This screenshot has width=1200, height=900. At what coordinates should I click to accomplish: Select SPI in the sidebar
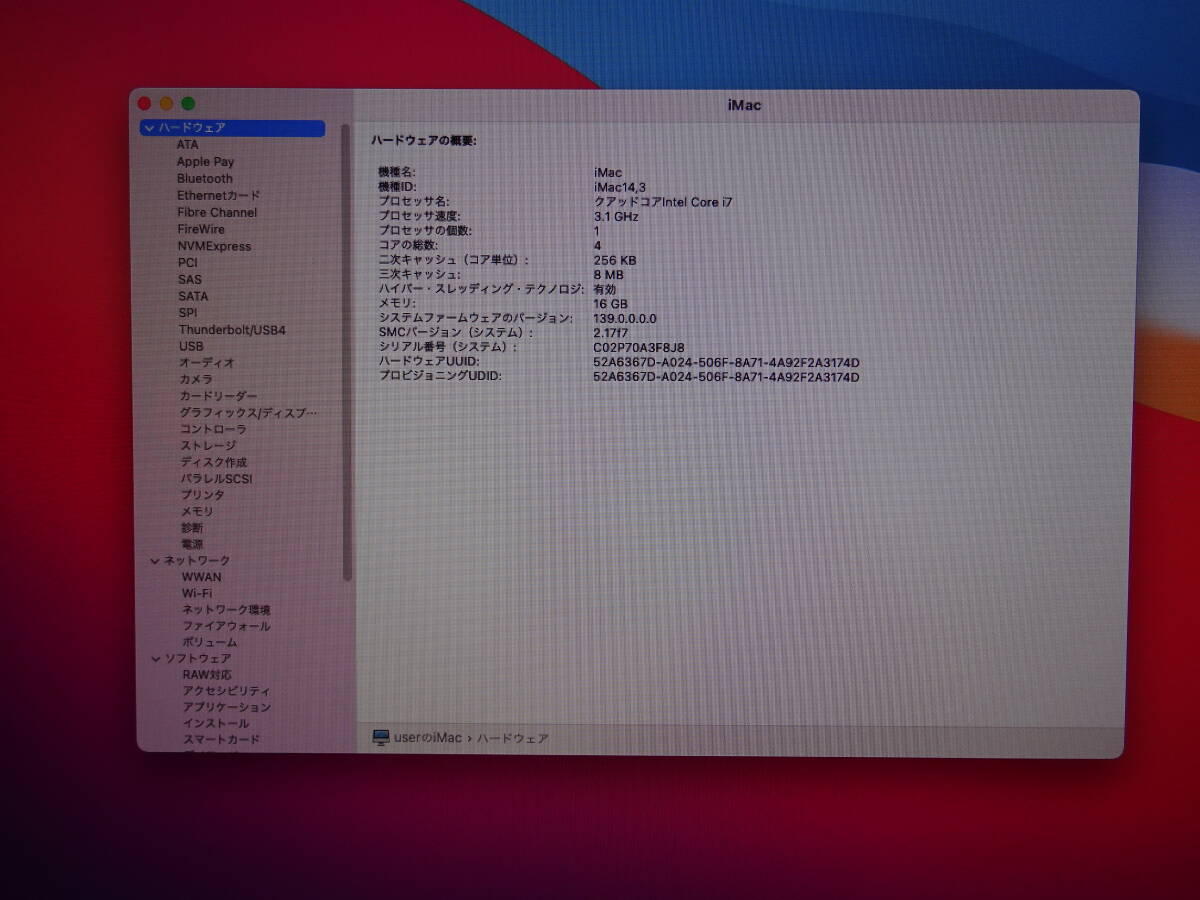coord(188,313)
